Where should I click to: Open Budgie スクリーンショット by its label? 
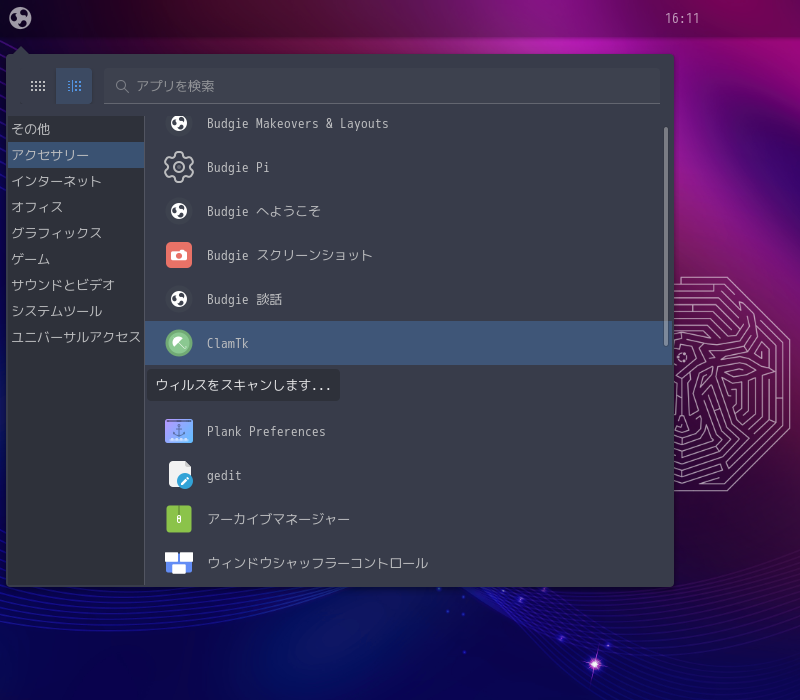click(x=290, y=255)
